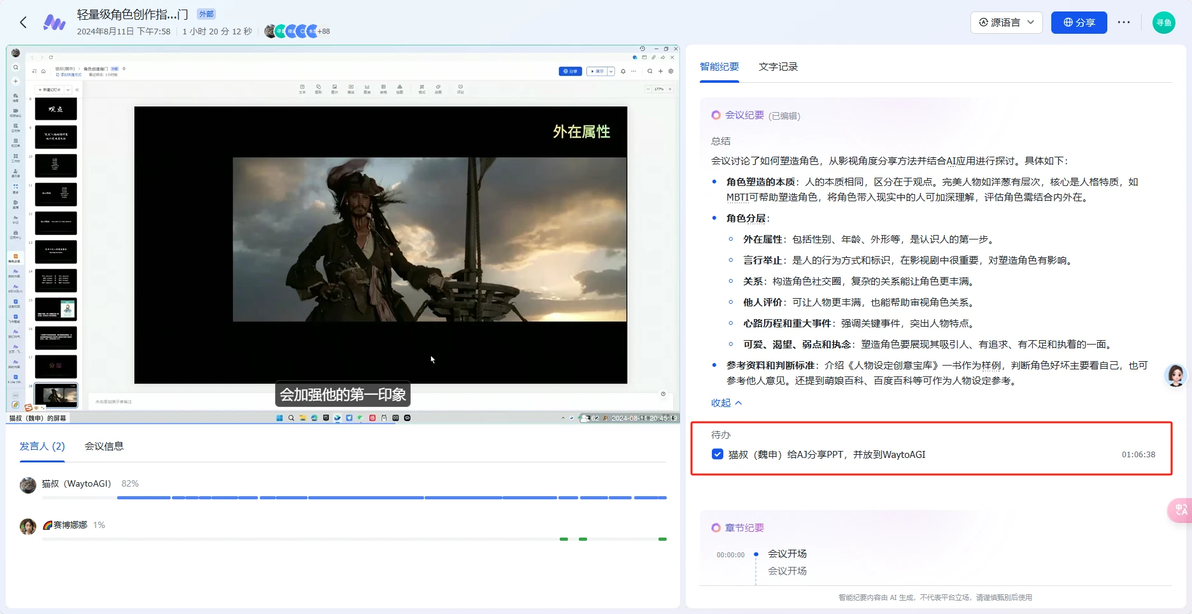This screenshot has width=1192, height=614.
Task: Select the meeting title 轻量级角色创作指...门
Action: pos(132,14)
